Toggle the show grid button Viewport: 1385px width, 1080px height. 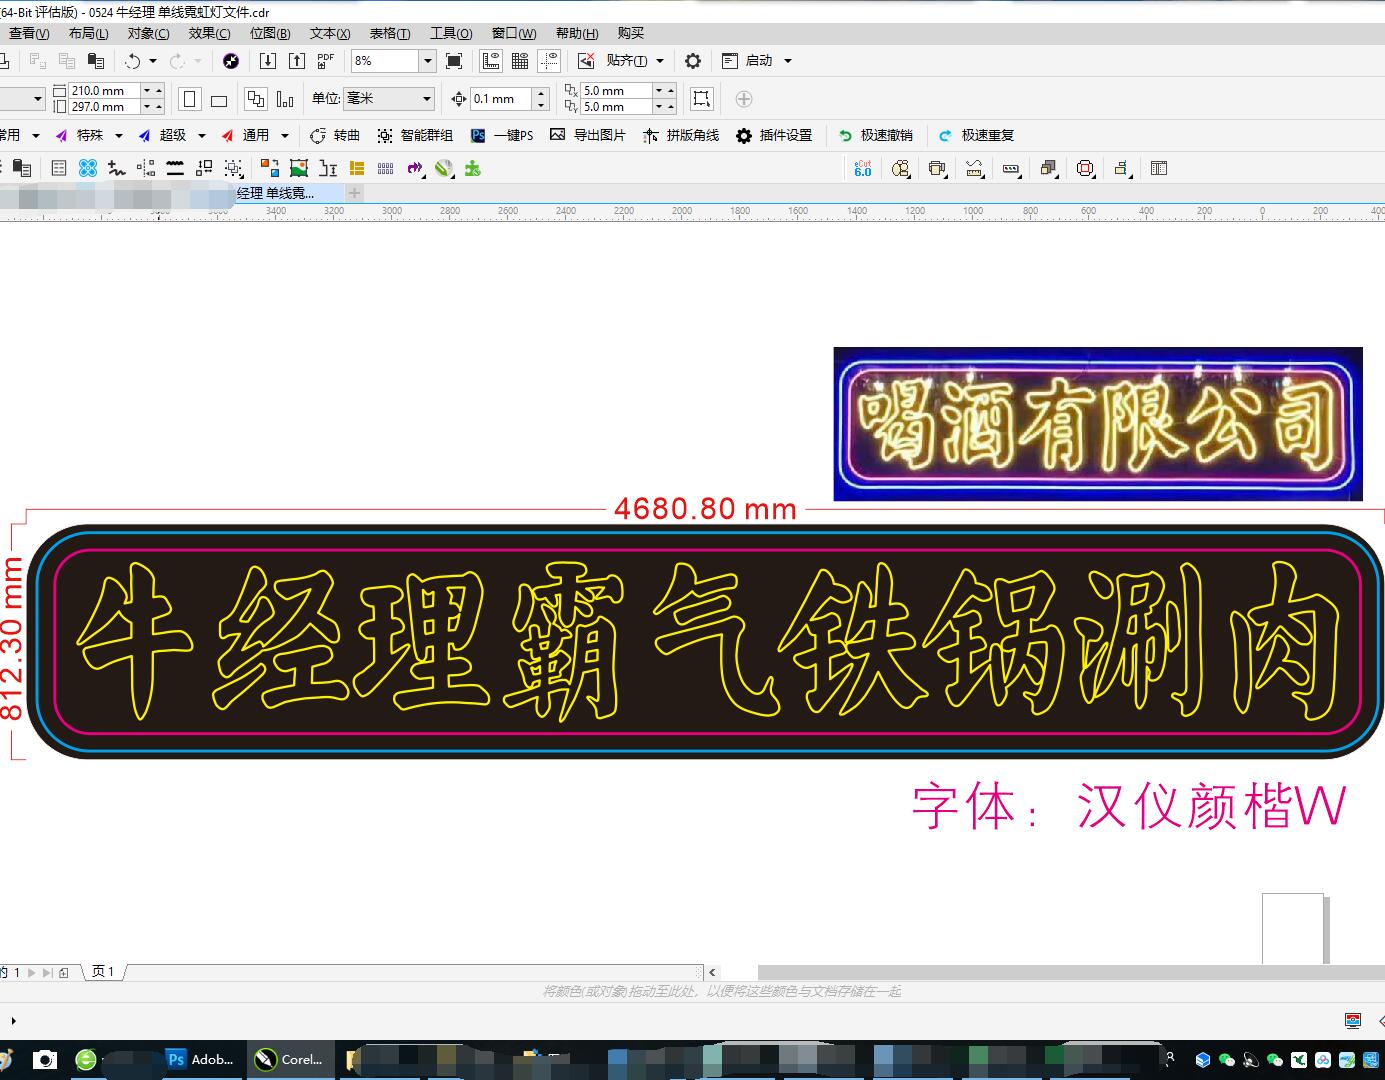[x=520, y=61]
